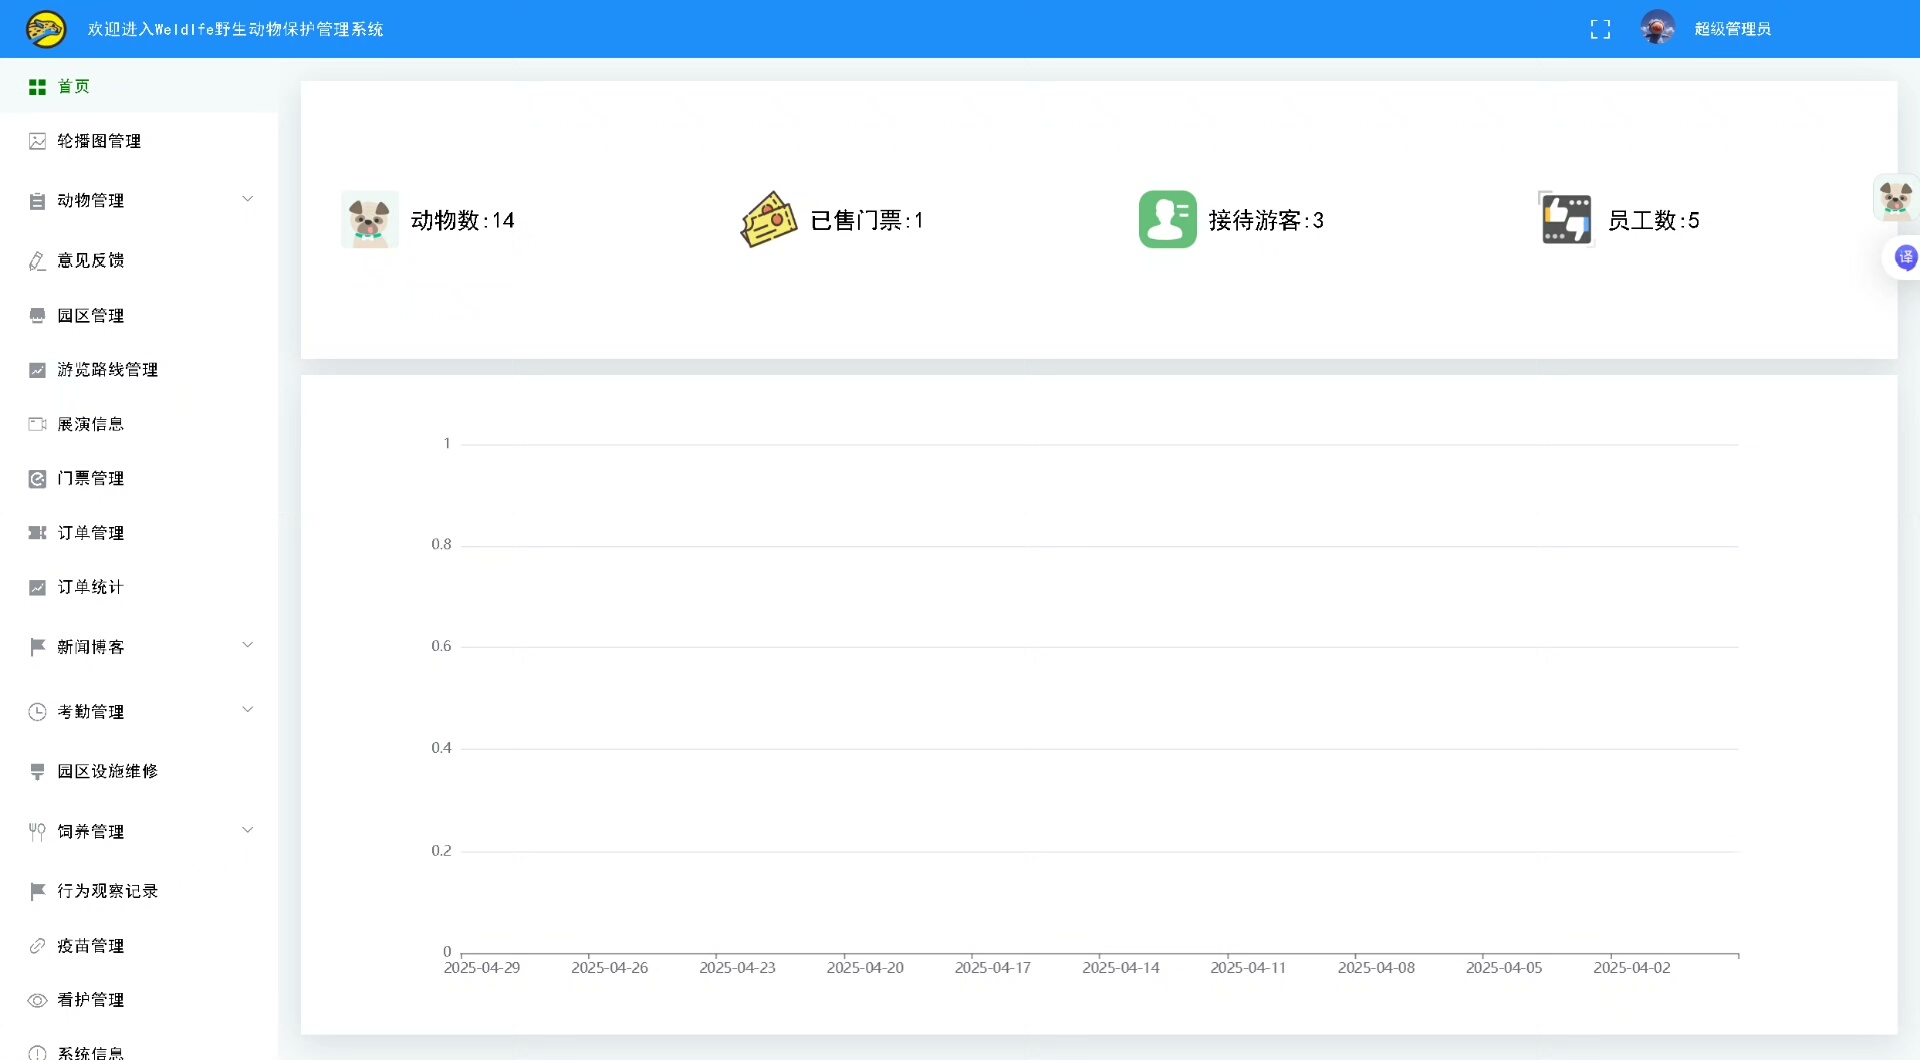Open 行为观察记录 menu item
The height and width of the screenshot is (1060, 1920).
[x=139, y=891]
